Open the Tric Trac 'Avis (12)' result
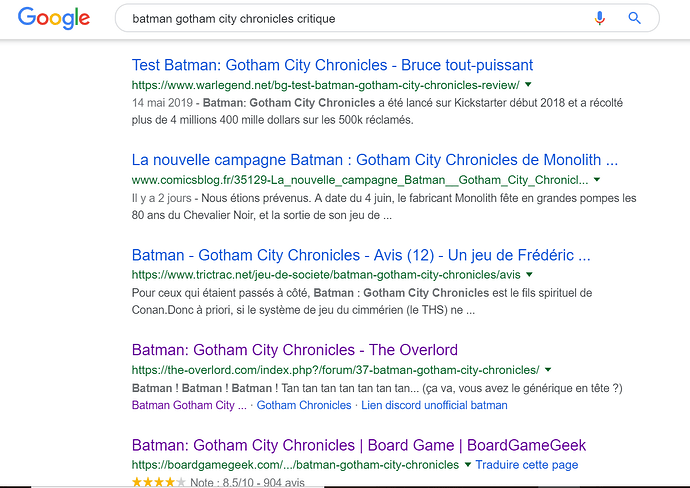The width and height of the screenshot is (690, 488). 361,254
